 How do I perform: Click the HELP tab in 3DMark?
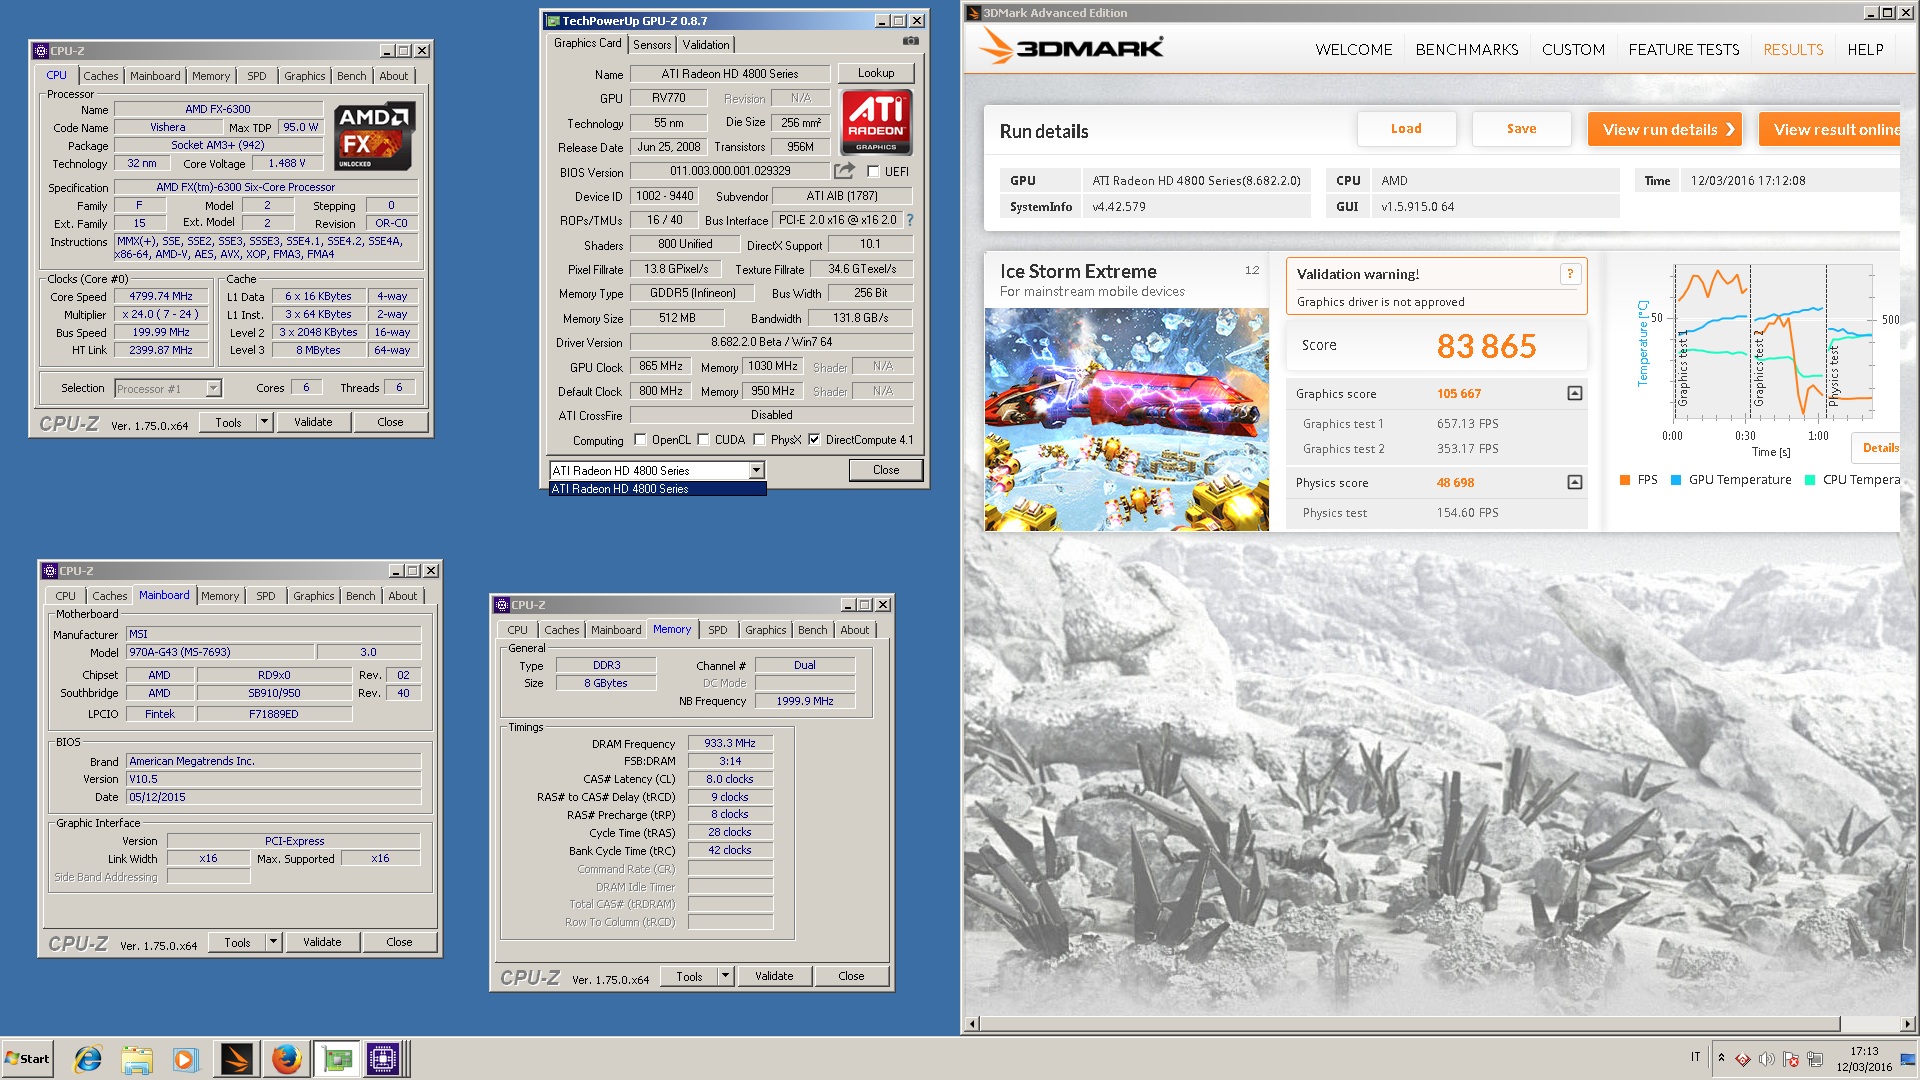point(1865,49)
